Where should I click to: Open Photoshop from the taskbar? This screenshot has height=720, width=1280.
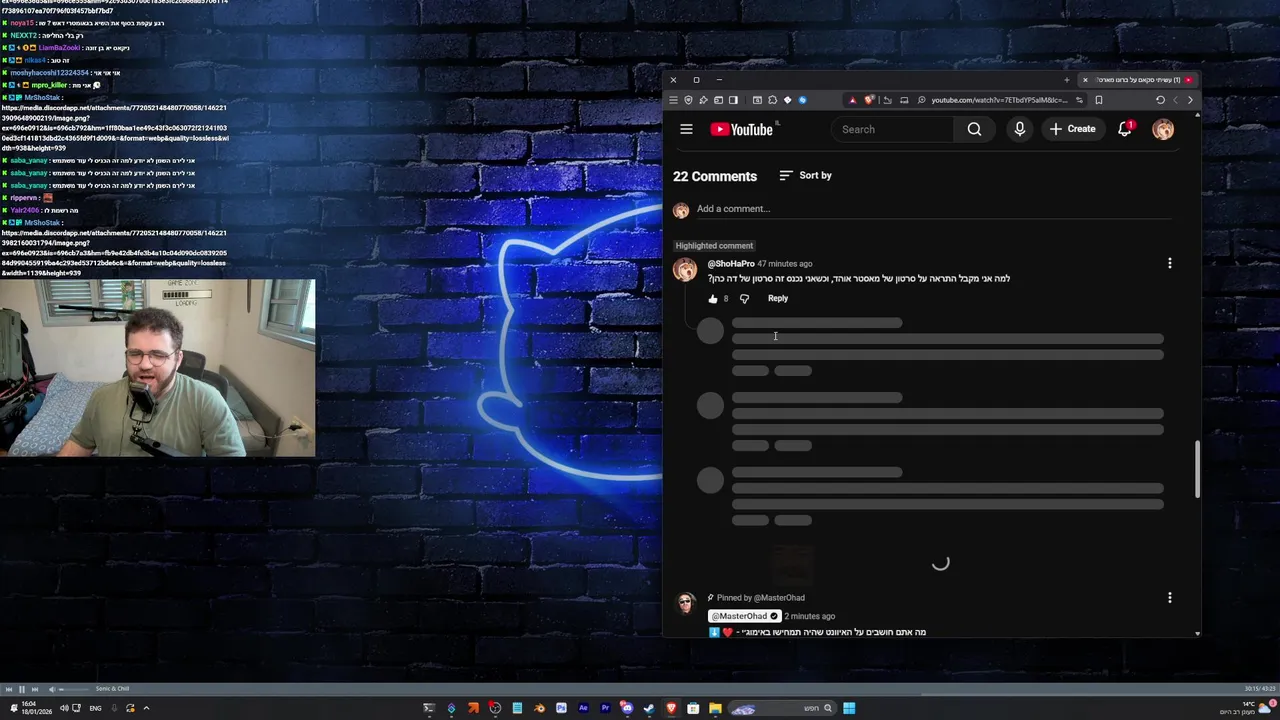pyautogui.click(x=561, y=708)
